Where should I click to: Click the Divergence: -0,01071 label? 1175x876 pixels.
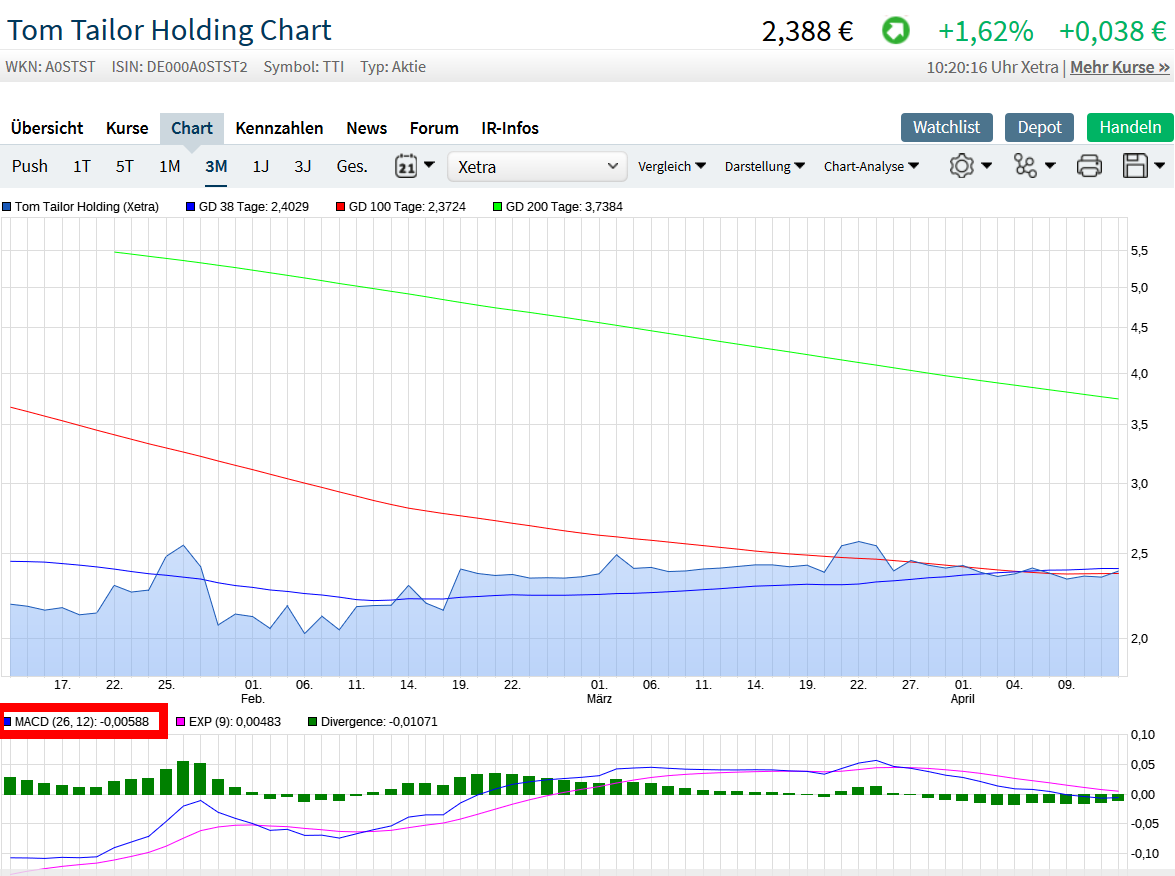click(x=379, y=722)
